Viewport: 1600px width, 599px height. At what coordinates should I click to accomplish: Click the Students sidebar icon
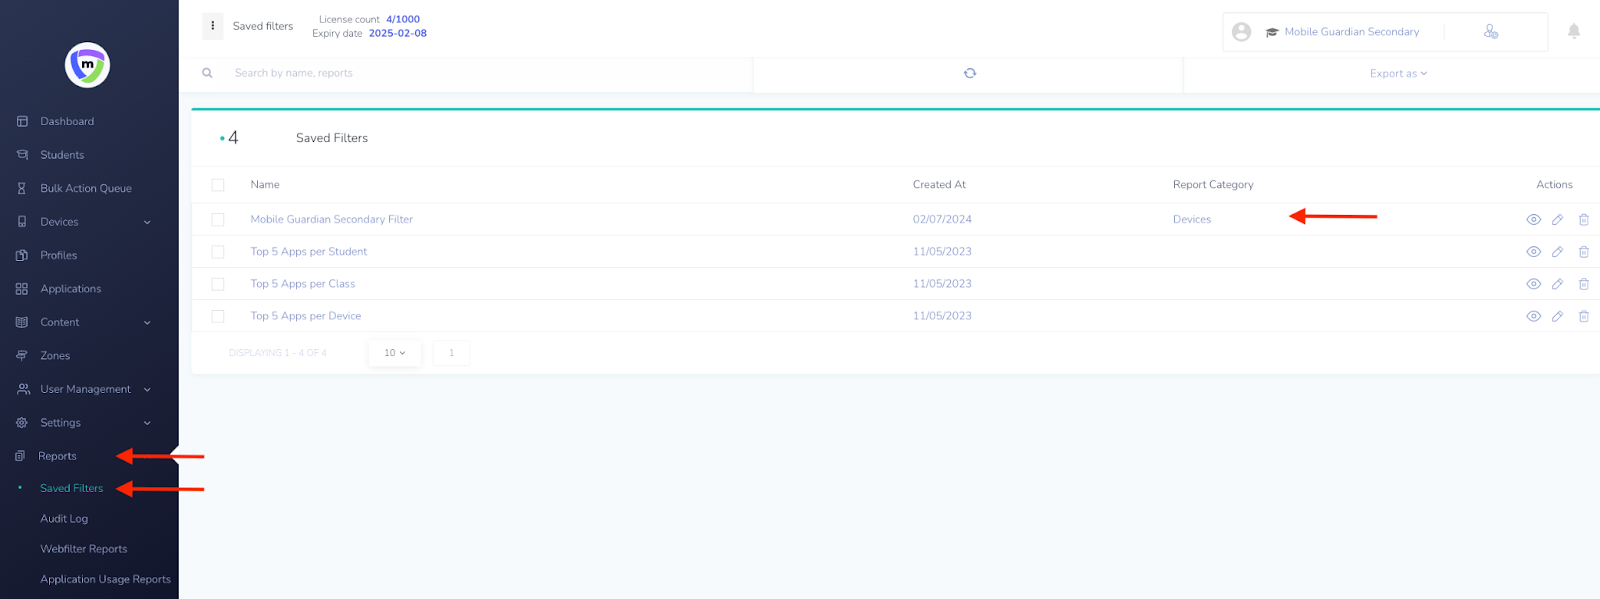22,155
